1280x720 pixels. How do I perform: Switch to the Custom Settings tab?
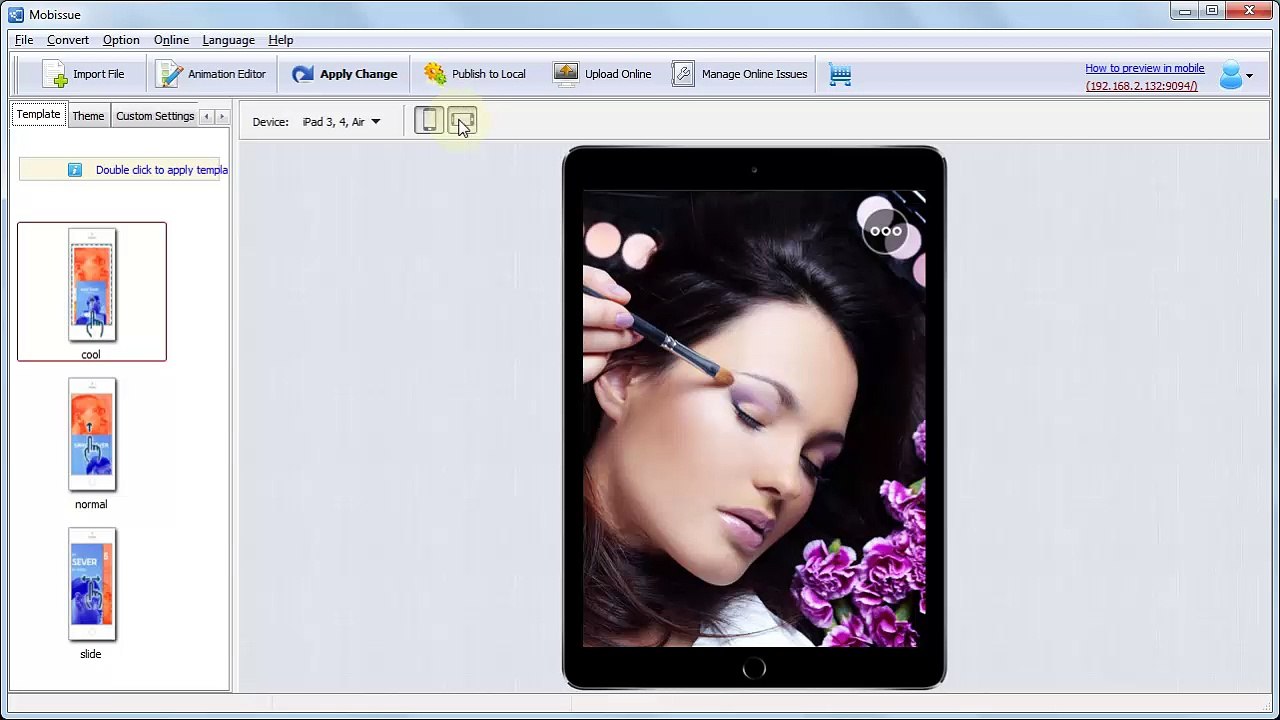[155, 116]
